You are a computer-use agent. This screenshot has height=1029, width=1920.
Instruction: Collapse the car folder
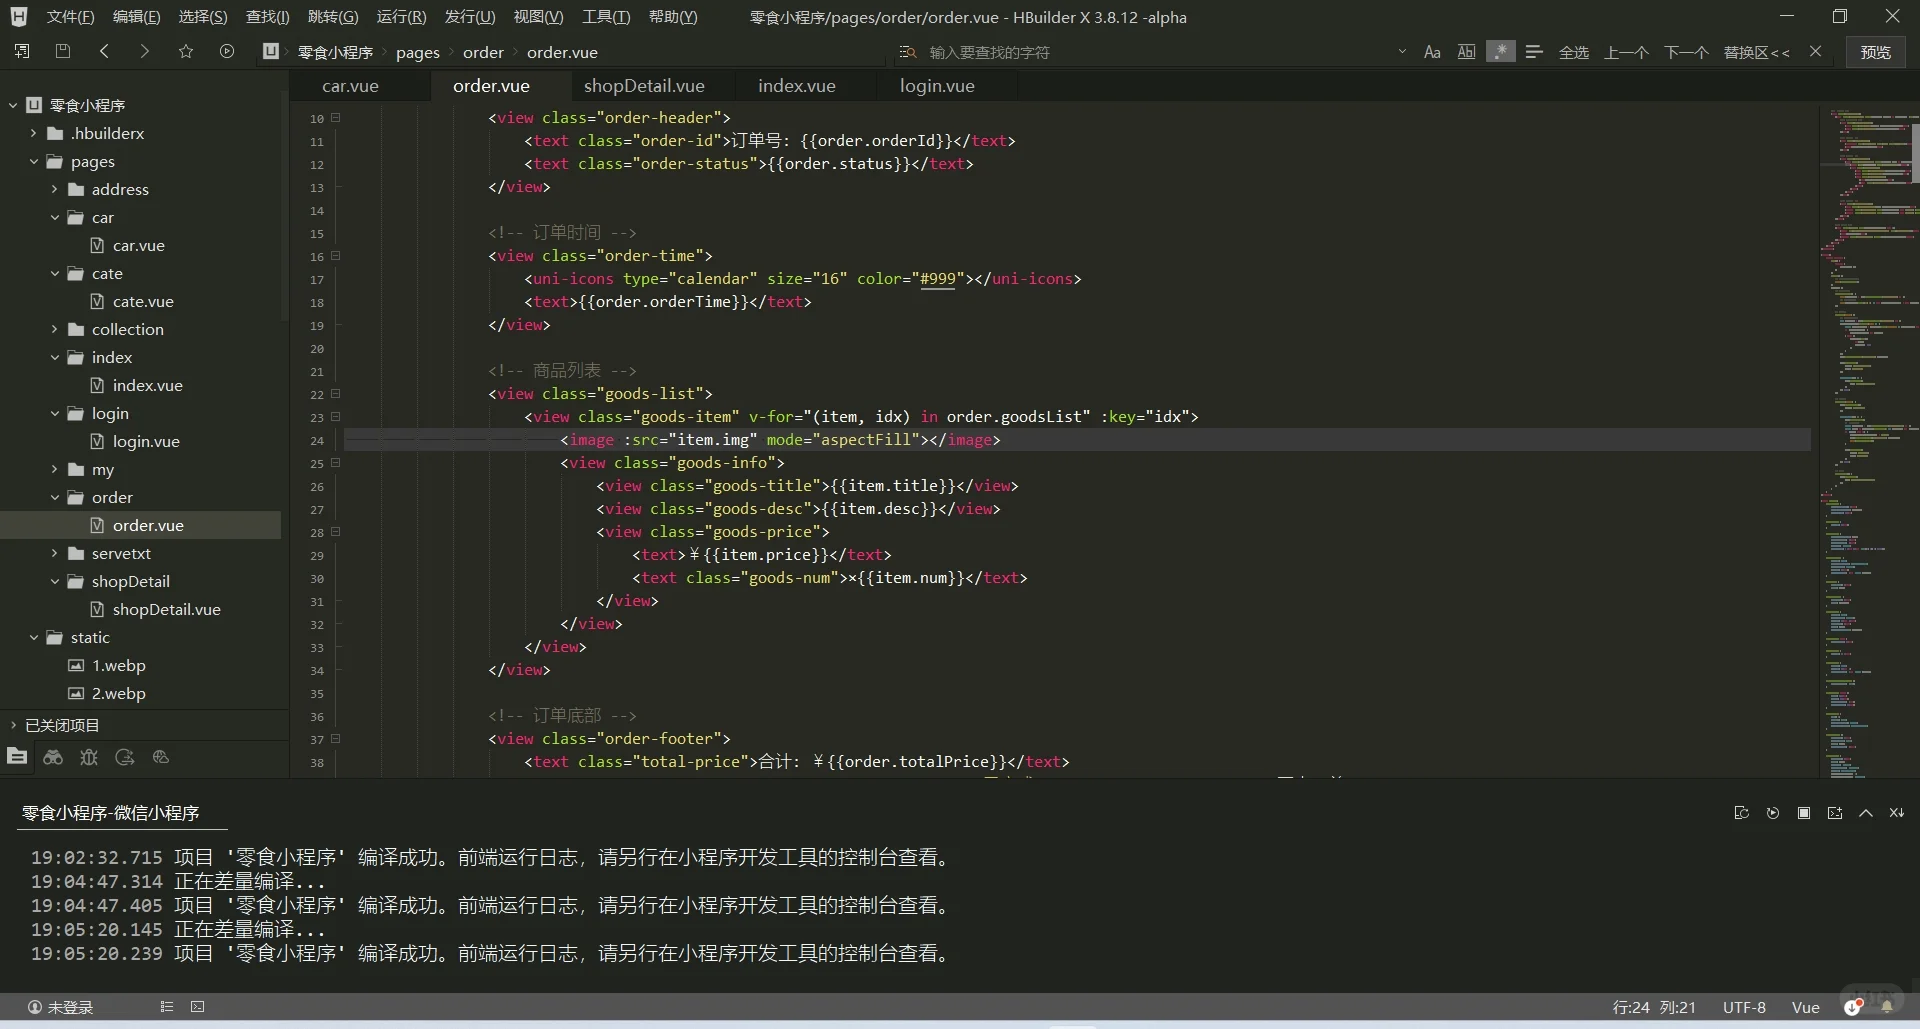[55, 217]
